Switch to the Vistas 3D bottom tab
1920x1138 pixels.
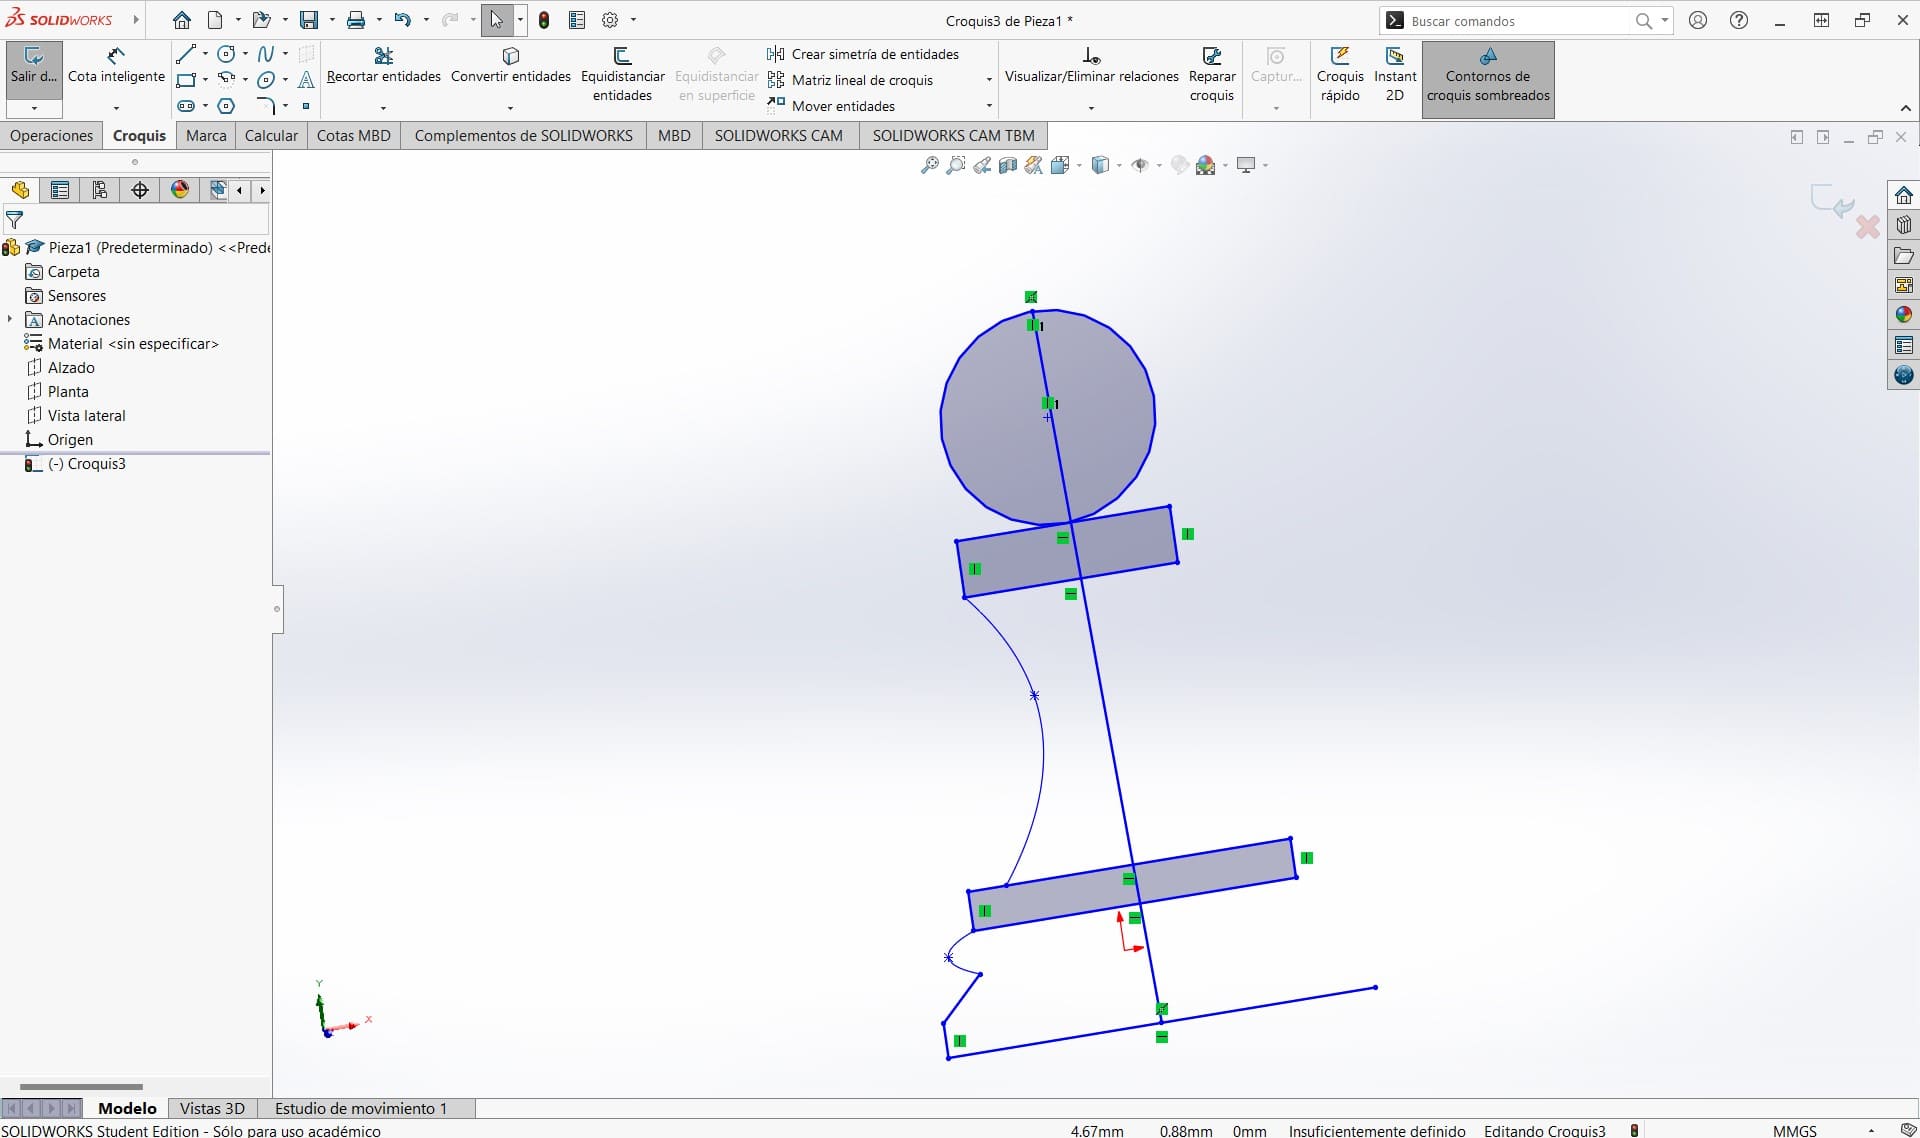pyautogui.click(x=212, y=1108)
